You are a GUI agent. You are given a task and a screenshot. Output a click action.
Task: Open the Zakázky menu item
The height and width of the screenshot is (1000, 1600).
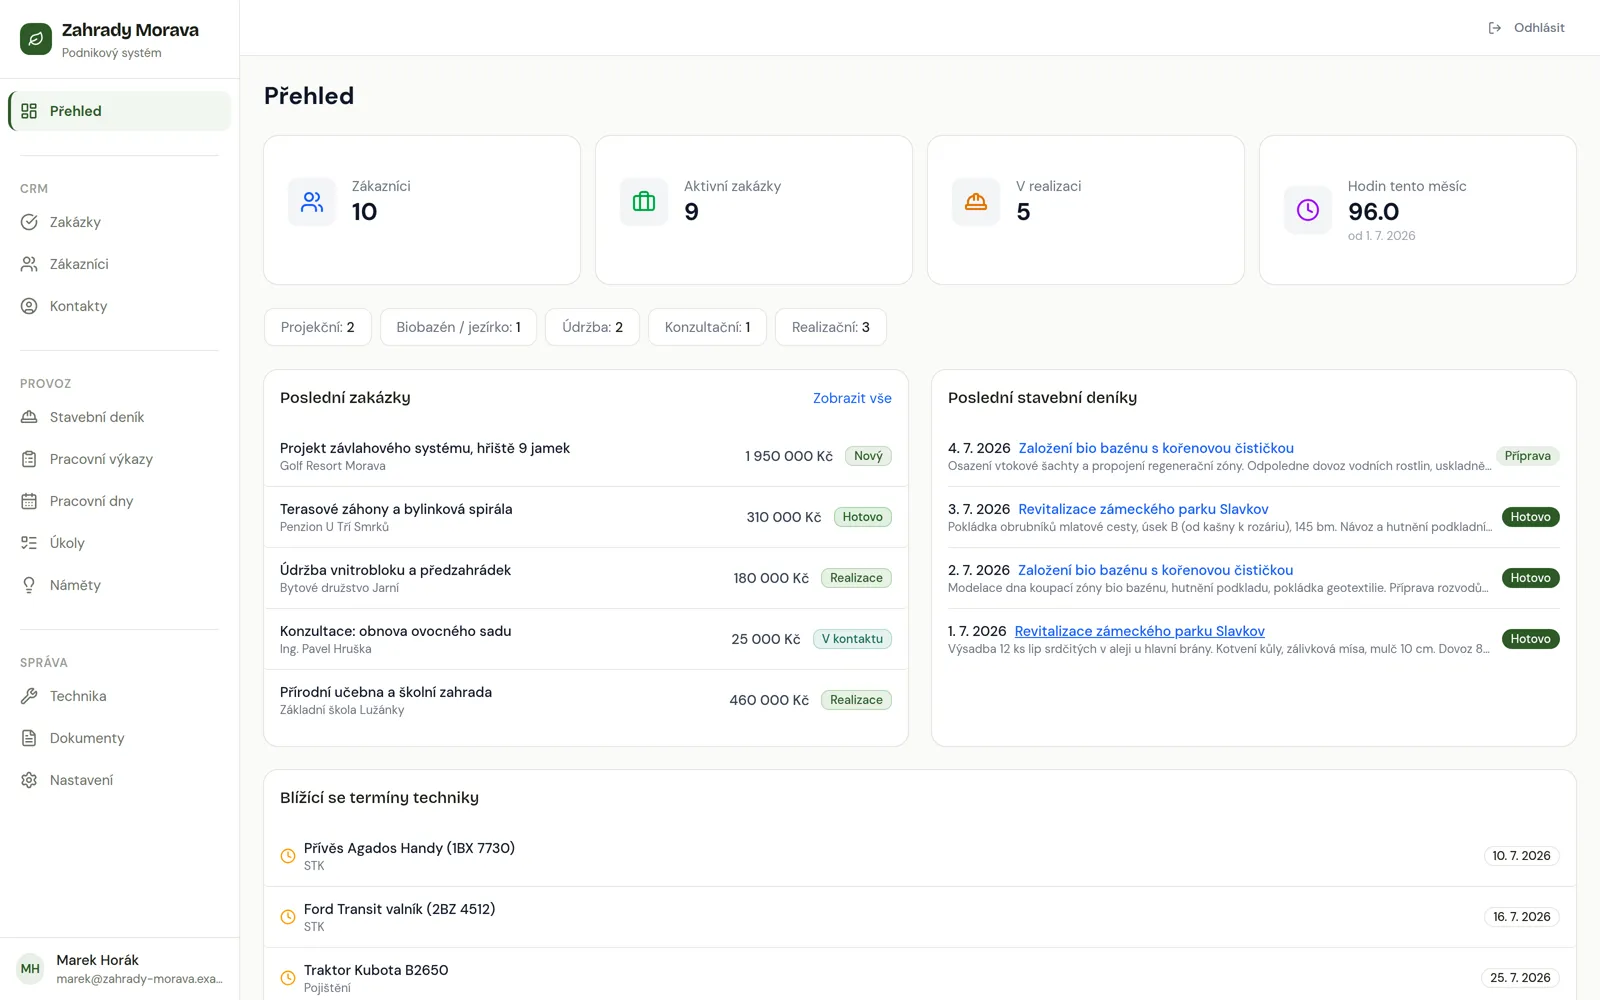(x=119, y=222)
